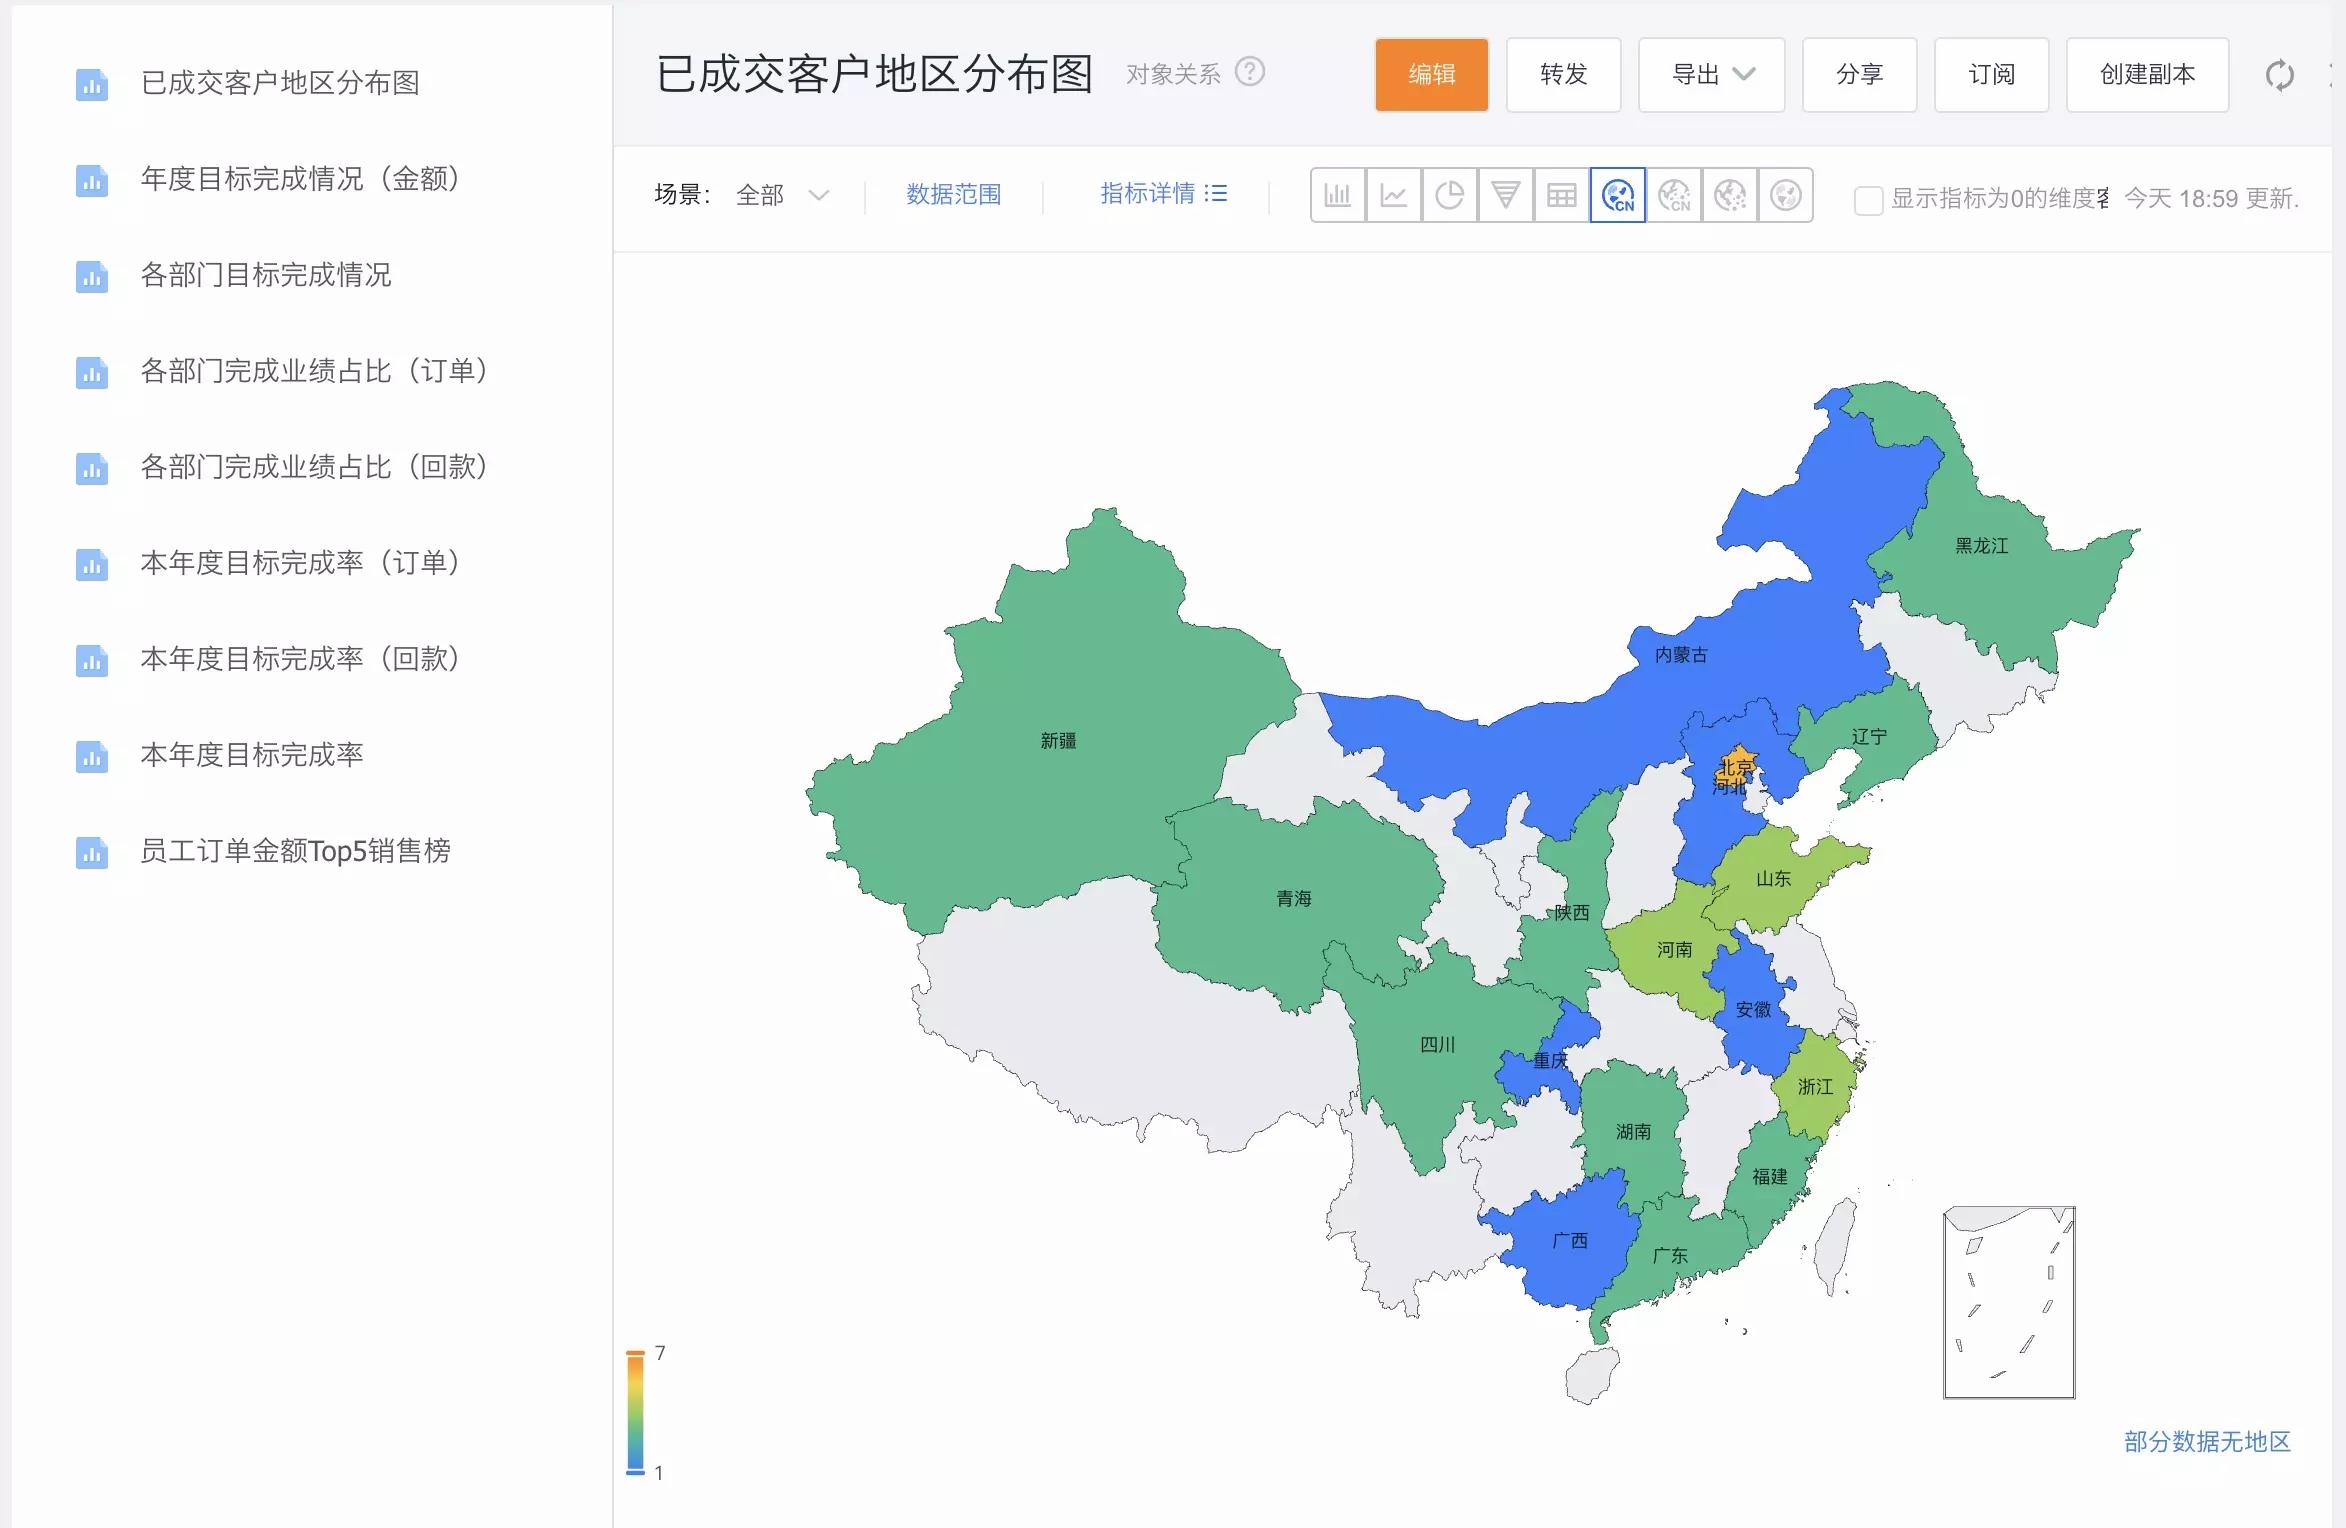Click the 部分数据无地区 link
Image resolution: width=2346 pixels, height=1528 pixels.
pyautogui.click(x=2207, y=1442)
